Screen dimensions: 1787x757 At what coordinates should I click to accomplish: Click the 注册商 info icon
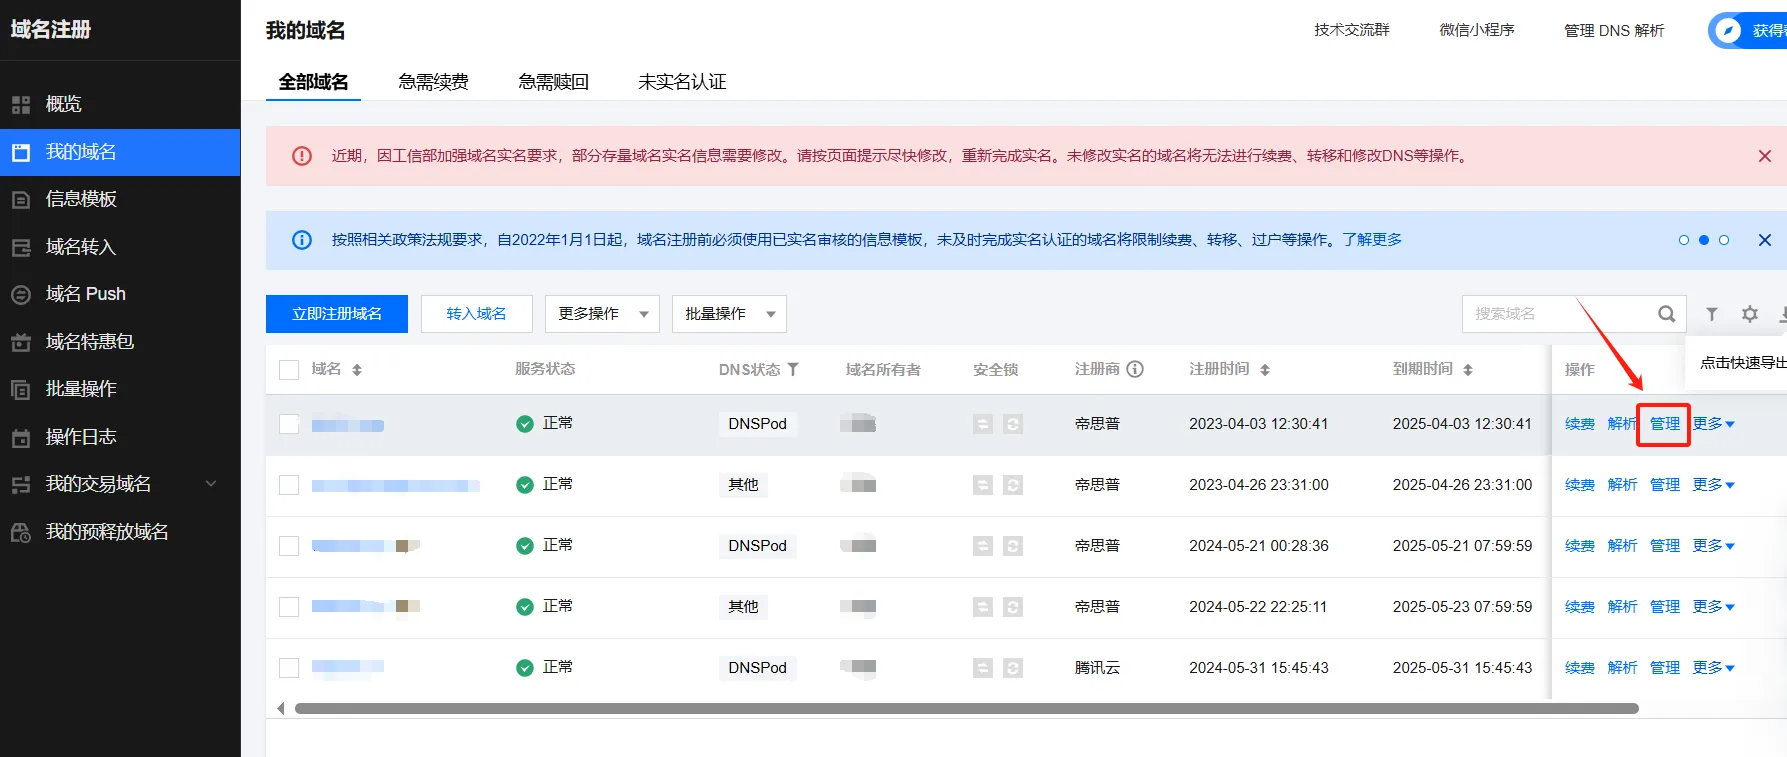[1135, 369]
